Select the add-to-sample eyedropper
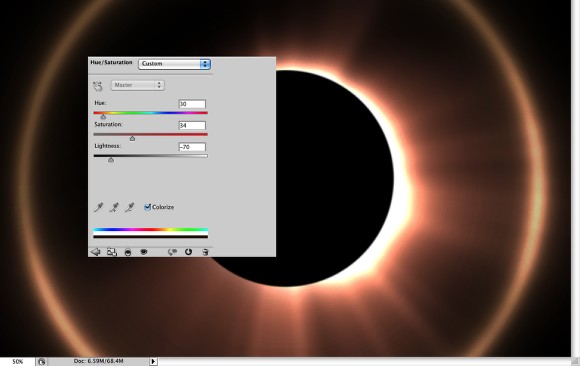580x366 pixels. pyautogui.click(x=114, y=207)
